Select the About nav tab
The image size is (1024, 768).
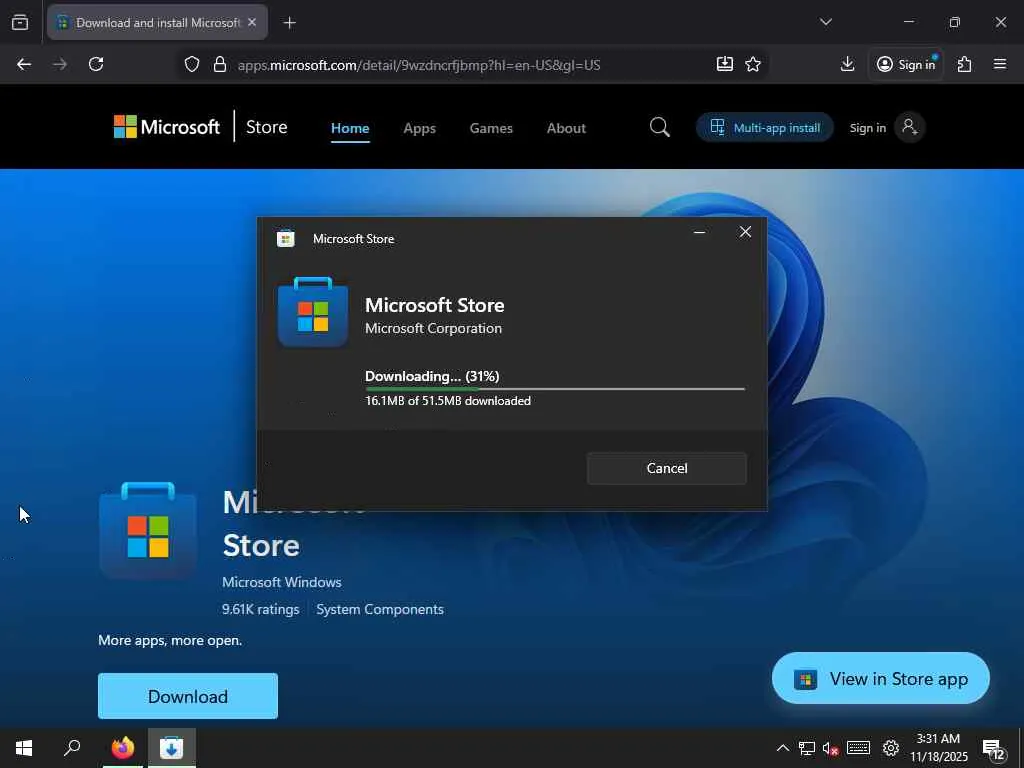(x=566, y=128)
